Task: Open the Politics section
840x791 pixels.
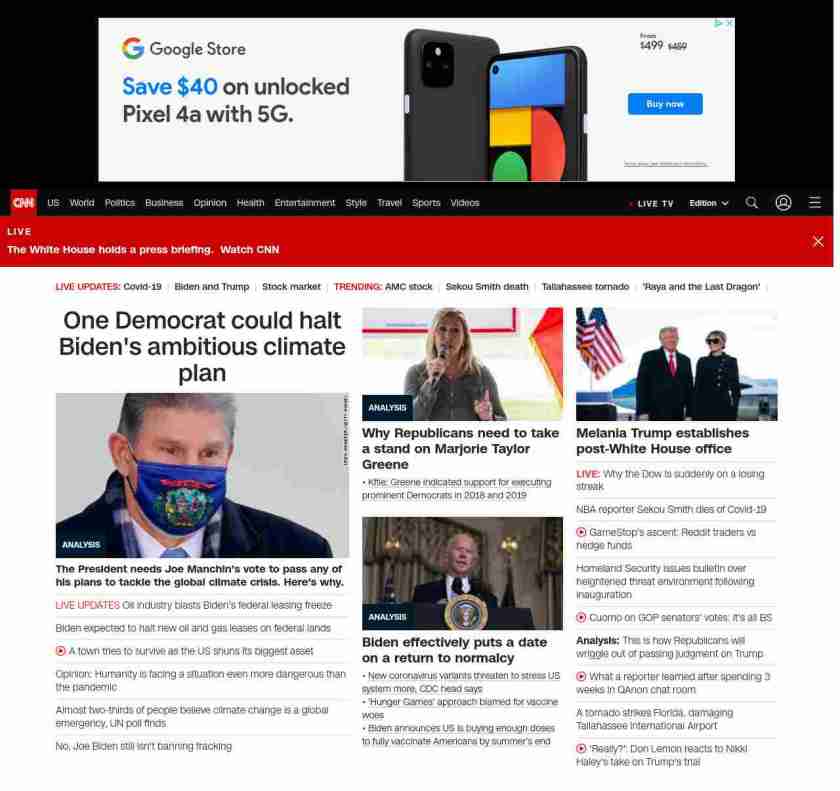Action: 119,203
